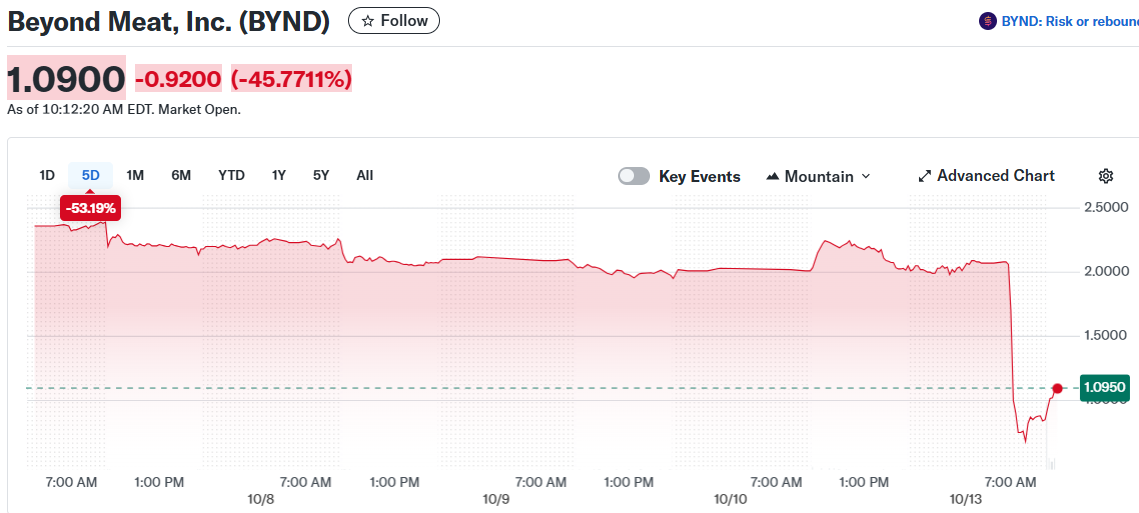The width and height of the screenshot is (1139, 513).
Task: Open the BYND: Risk or rebound link
Action: tap(1068, 21)
